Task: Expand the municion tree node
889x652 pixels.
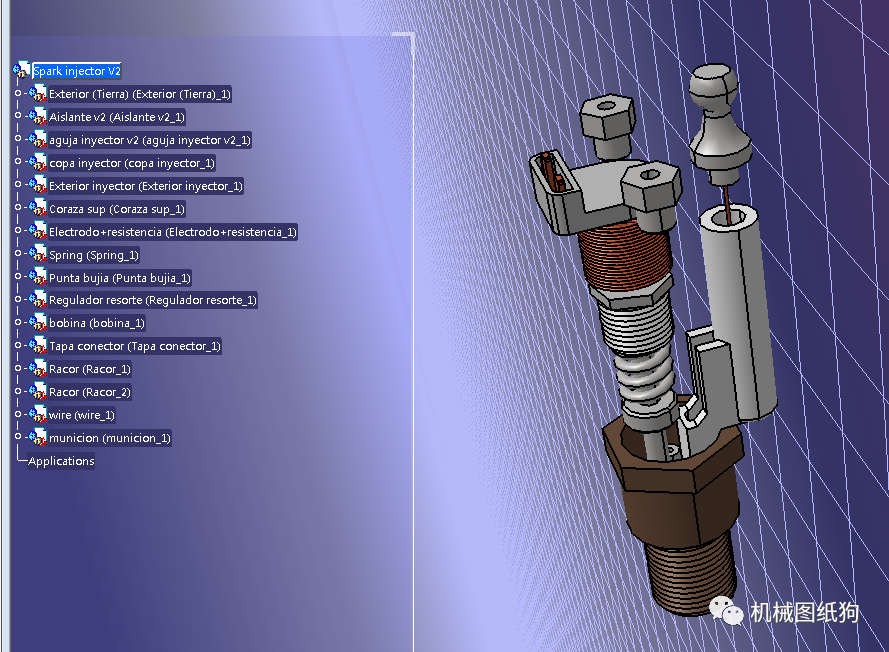Action: [x=18, y=437]
